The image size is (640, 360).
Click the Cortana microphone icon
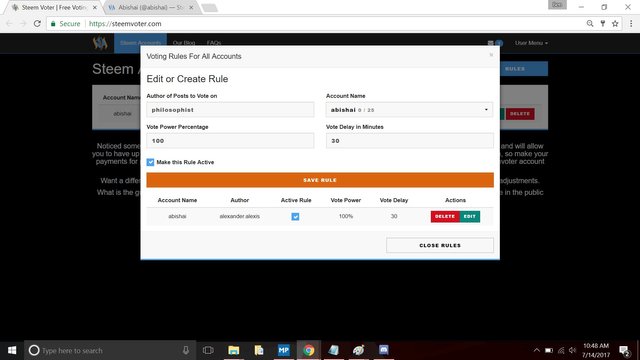(x=186, y=350)
